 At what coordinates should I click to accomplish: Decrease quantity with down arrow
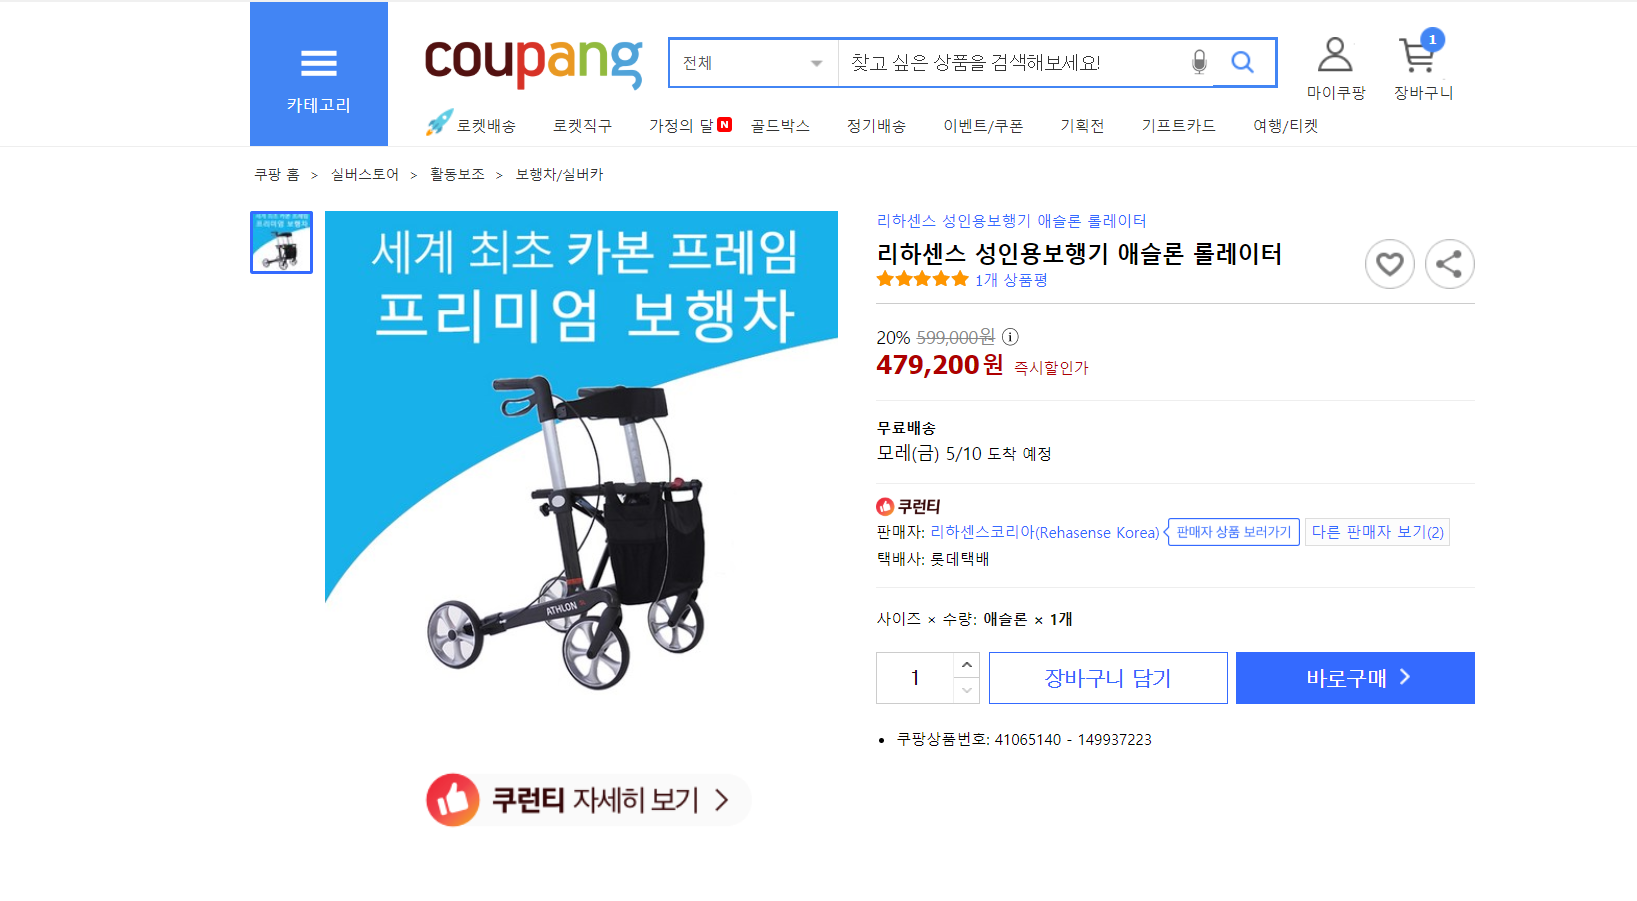pos(966,690)
